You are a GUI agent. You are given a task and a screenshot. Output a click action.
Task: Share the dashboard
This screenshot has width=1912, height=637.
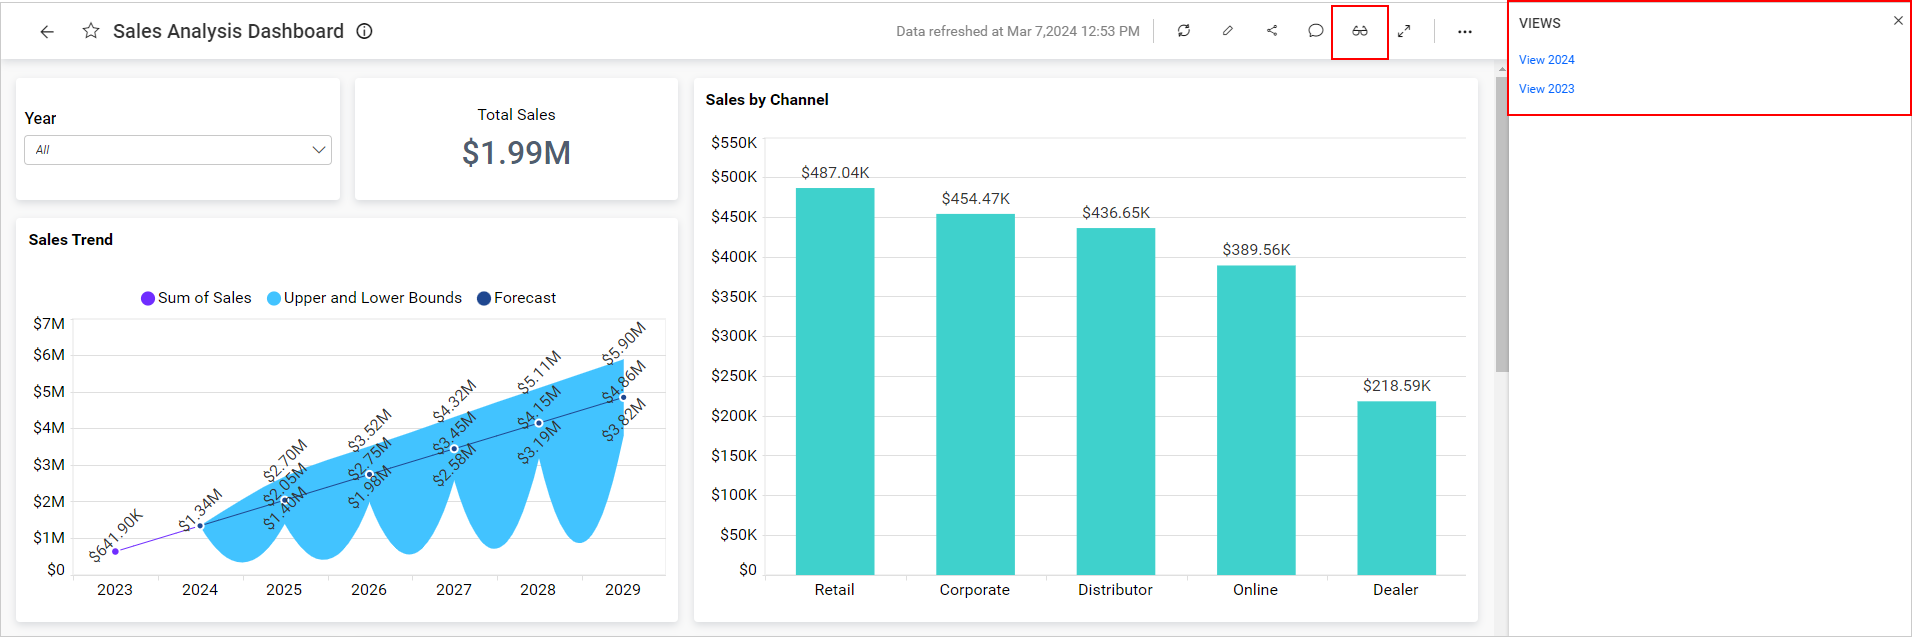point(1272,31)
